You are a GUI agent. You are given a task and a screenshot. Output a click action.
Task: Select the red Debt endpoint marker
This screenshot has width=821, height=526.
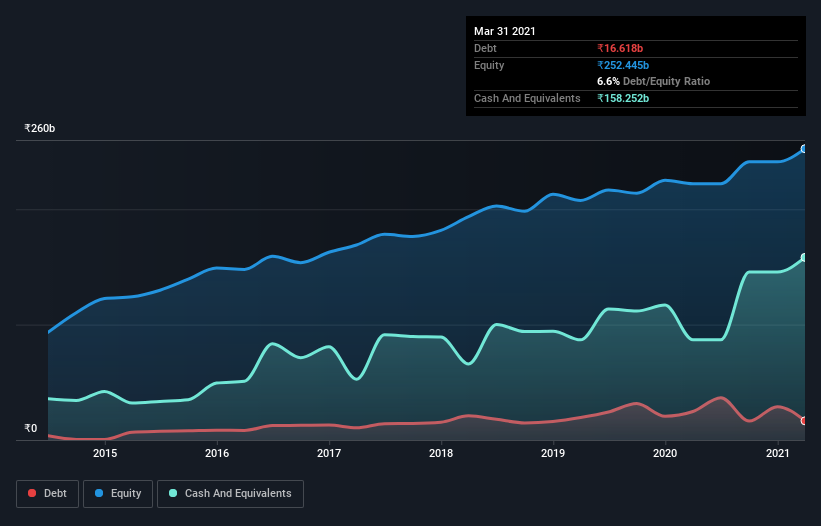pos(804,421)
